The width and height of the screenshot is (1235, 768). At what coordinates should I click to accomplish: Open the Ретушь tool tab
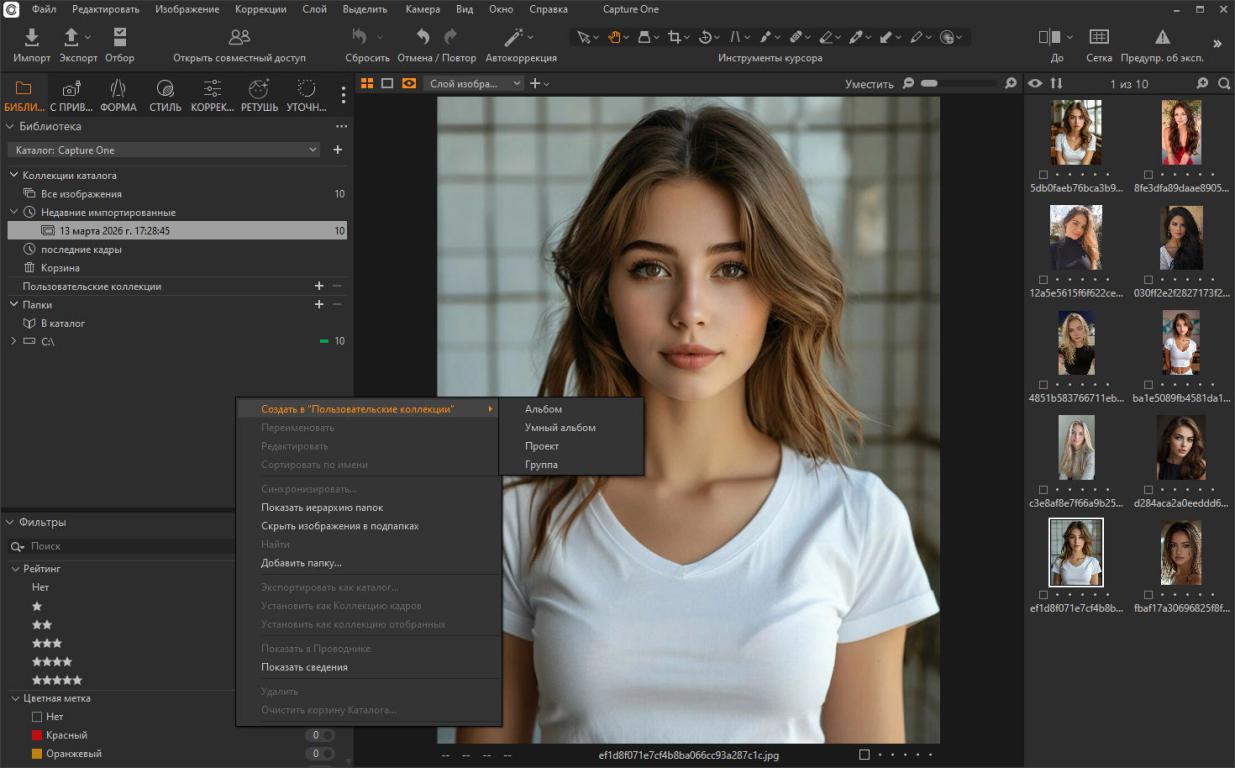click(259, 90)
